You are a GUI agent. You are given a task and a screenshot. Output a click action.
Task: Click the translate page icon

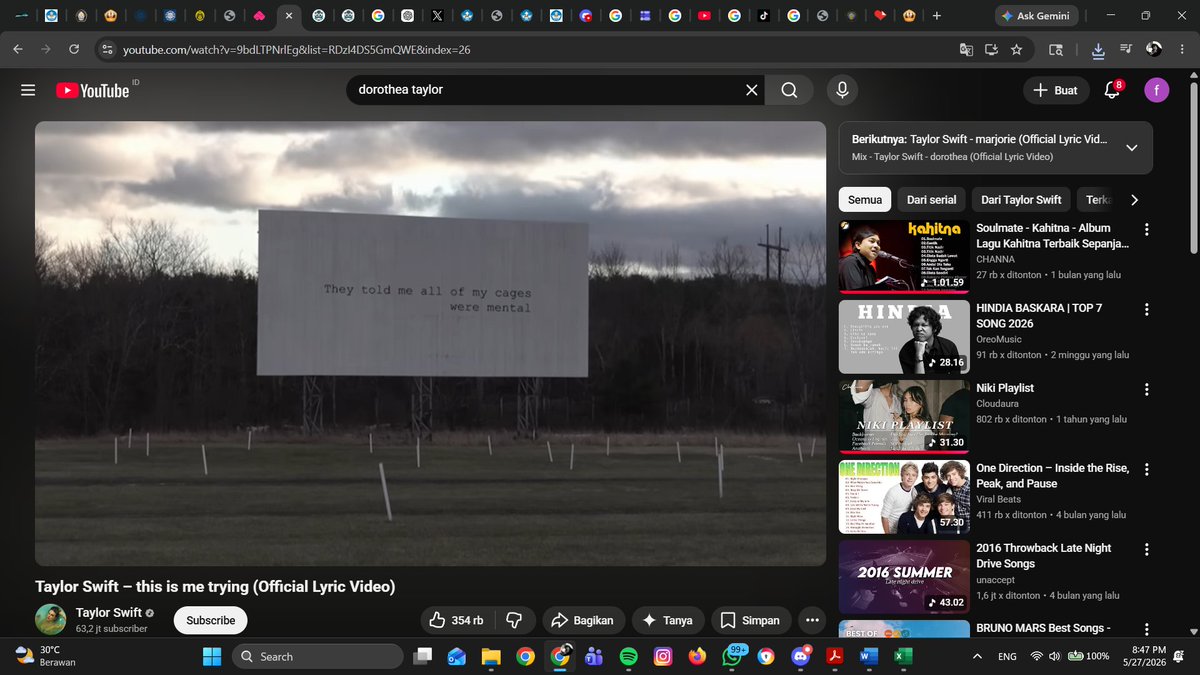966,49
